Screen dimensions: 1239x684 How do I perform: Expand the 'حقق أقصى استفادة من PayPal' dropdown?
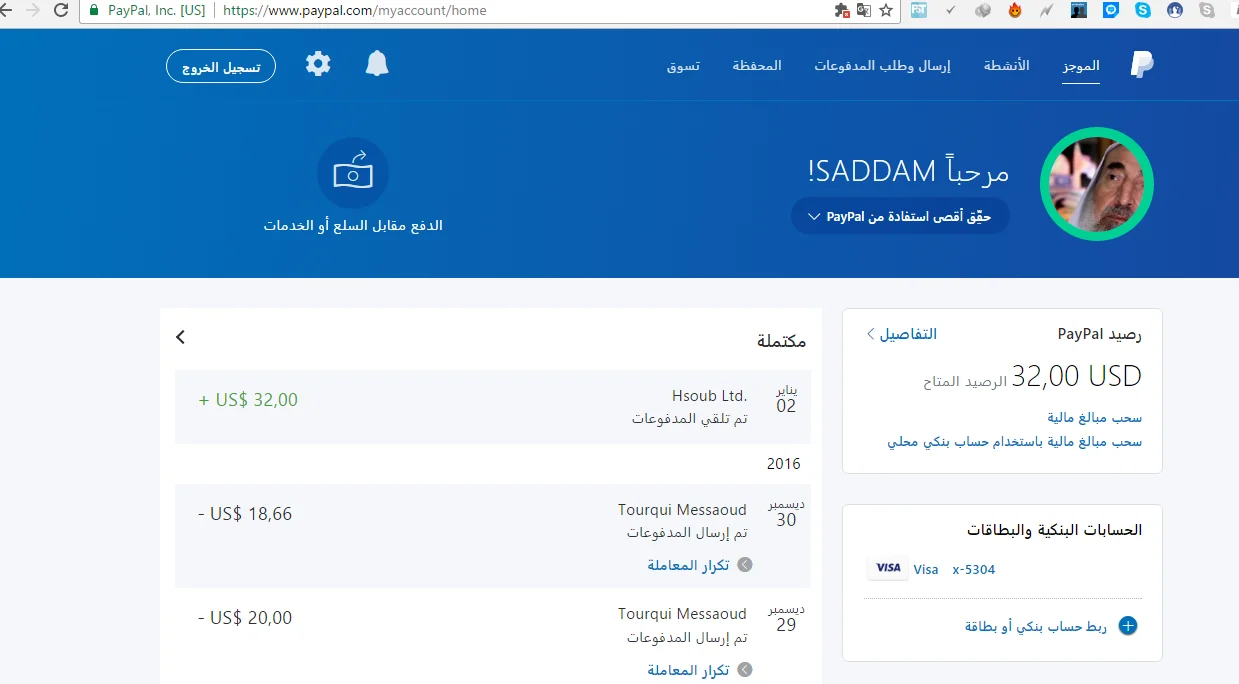coord(900,216)
